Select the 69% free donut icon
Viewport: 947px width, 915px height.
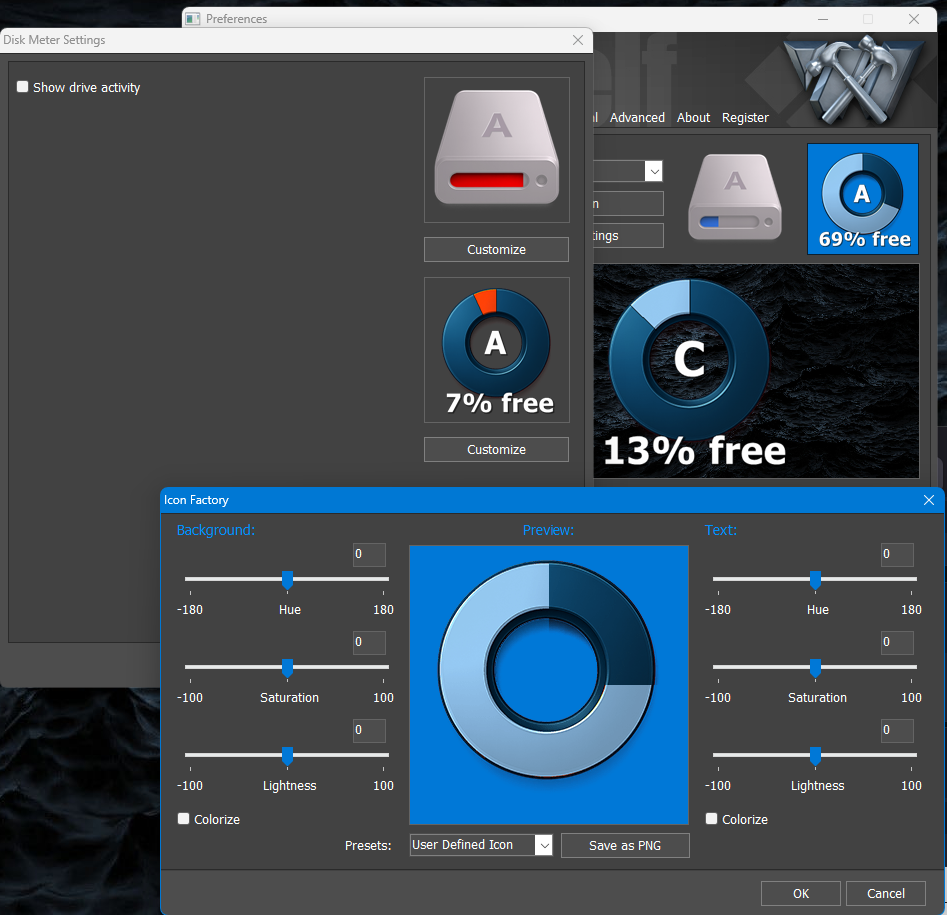tap(862, 198)
